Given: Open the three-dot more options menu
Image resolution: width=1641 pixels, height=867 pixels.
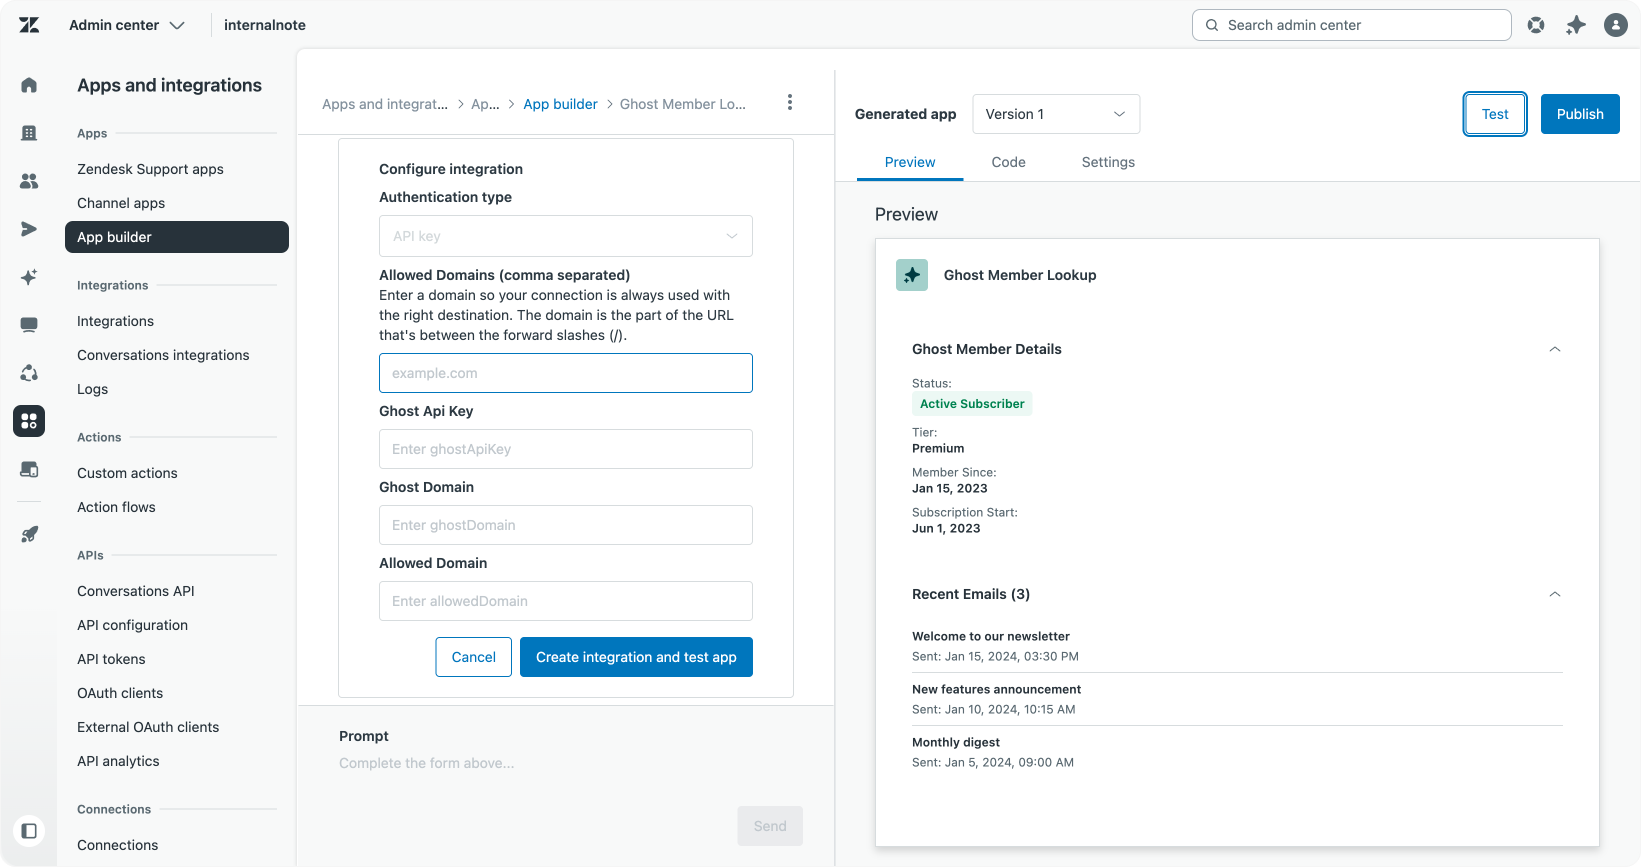Looking at the screenshot, I should 790,102.
